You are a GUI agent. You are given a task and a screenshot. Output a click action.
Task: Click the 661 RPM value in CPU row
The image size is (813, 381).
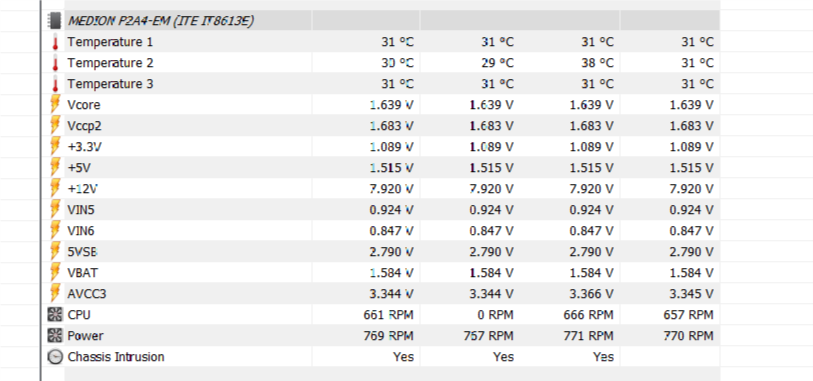tap(389, 315)
